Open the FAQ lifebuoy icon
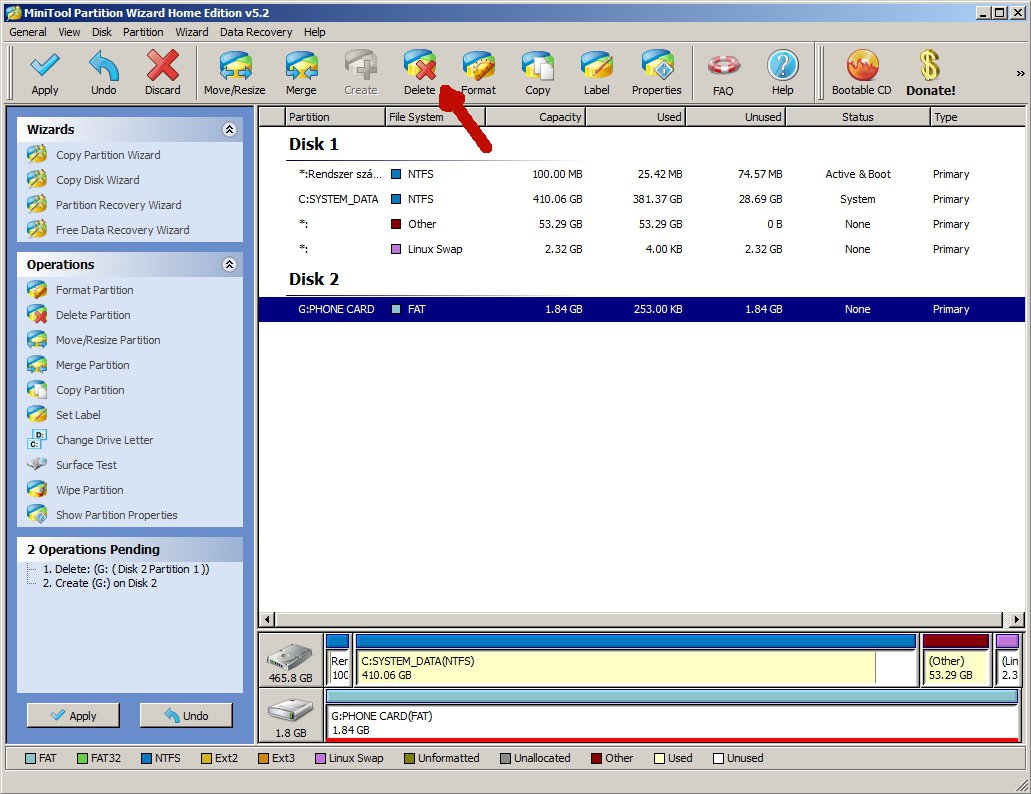This screenshot has width=1031, height=794. click(723, 73)
